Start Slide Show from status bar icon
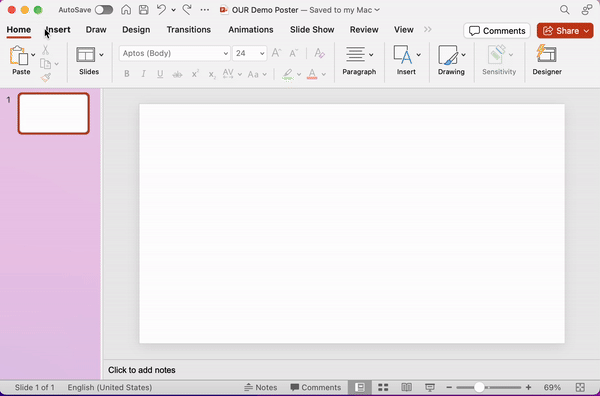Image resolution: width=600 pixels, height=396 pixels. coord(430,388)
